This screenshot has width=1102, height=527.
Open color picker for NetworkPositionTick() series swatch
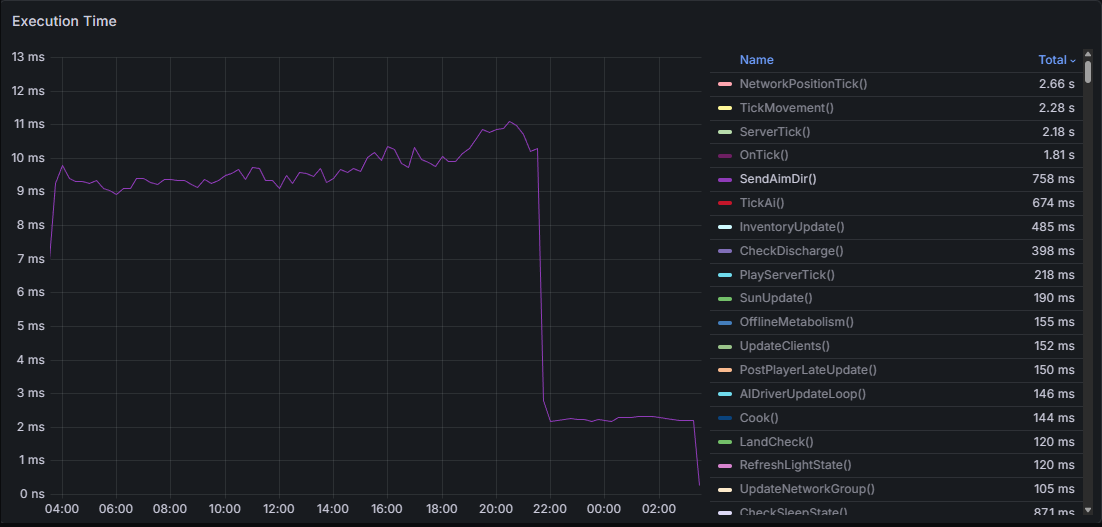(x=725, y=84)
